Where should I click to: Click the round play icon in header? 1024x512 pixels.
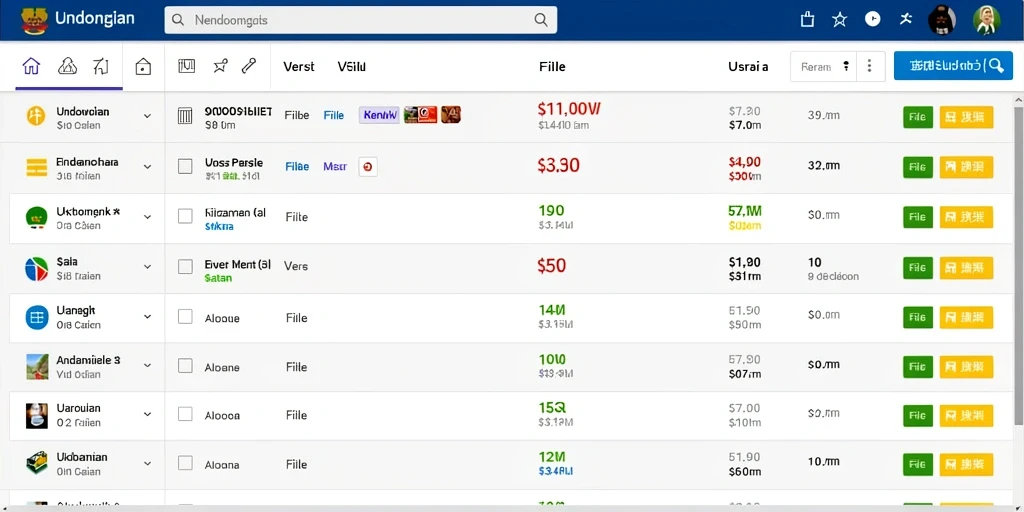pyautogui.click(x=872, y=20)
